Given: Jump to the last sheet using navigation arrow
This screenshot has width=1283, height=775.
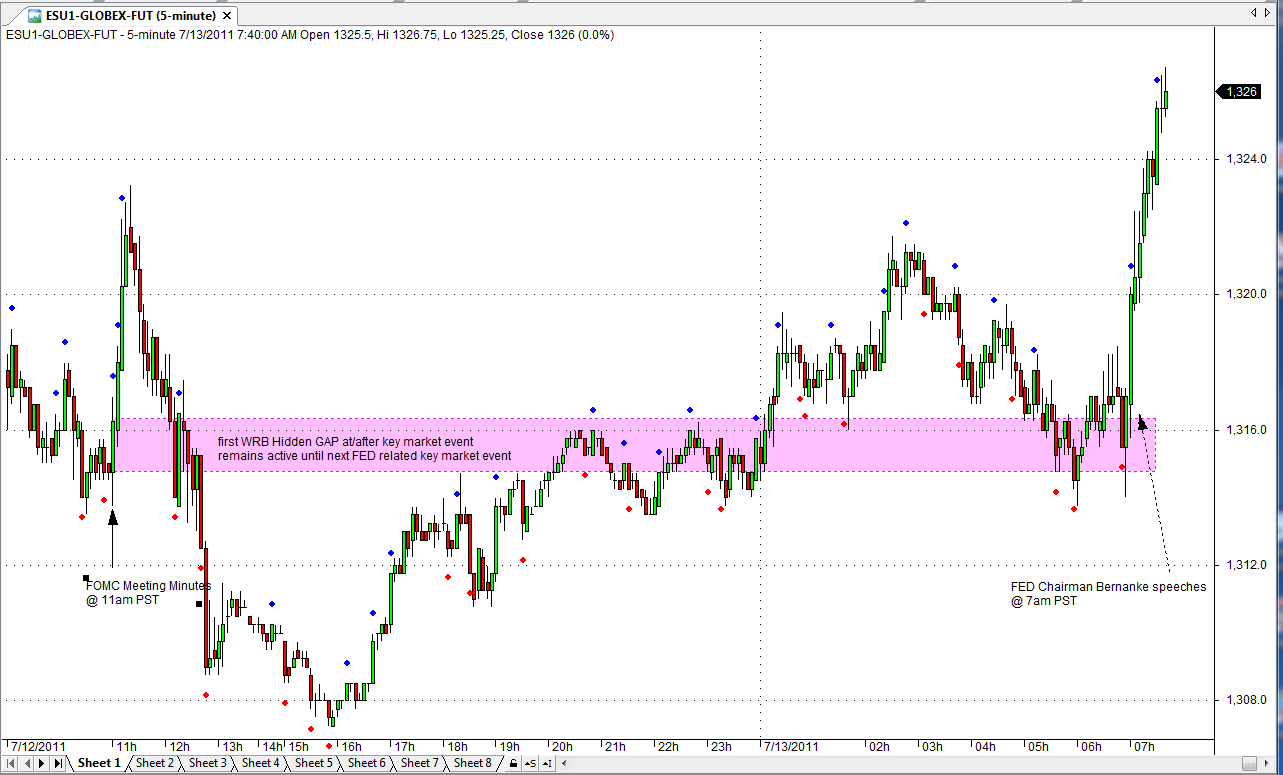Looking at the screenshot, I should (58, 763).
